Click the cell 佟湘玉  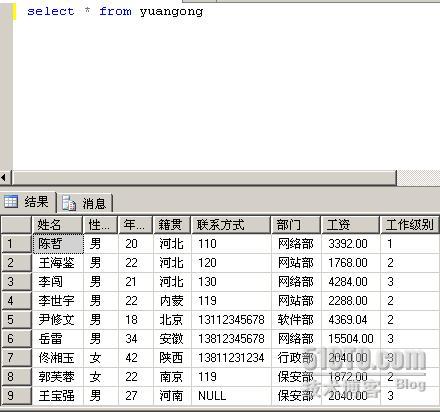(x=58, y=358)
